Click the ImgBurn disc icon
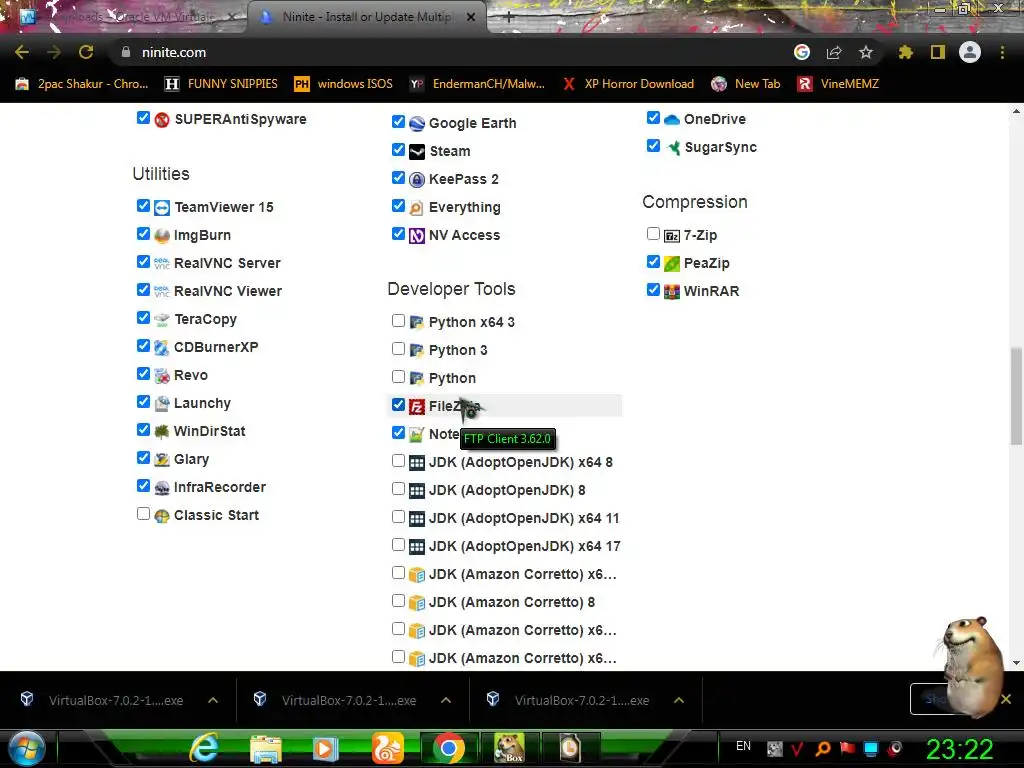 click(x=162, y=236)
